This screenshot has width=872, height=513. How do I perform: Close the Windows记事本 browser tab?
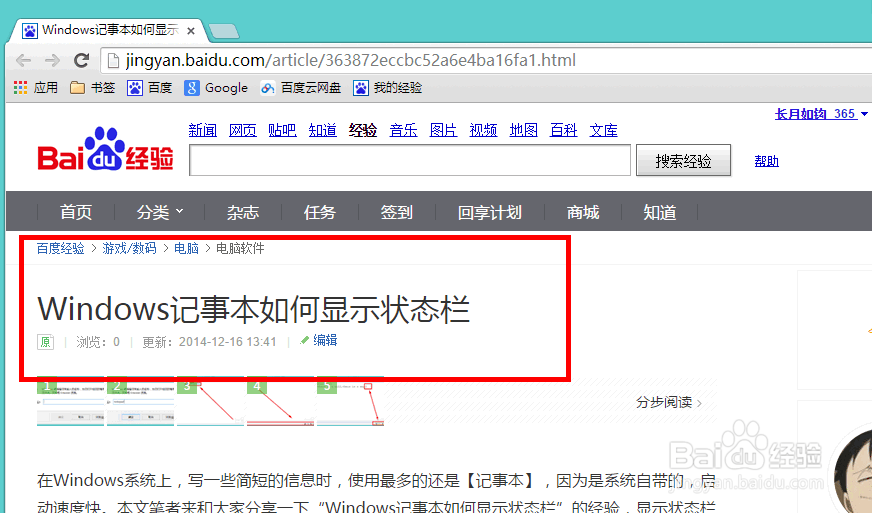pos(191,31)
